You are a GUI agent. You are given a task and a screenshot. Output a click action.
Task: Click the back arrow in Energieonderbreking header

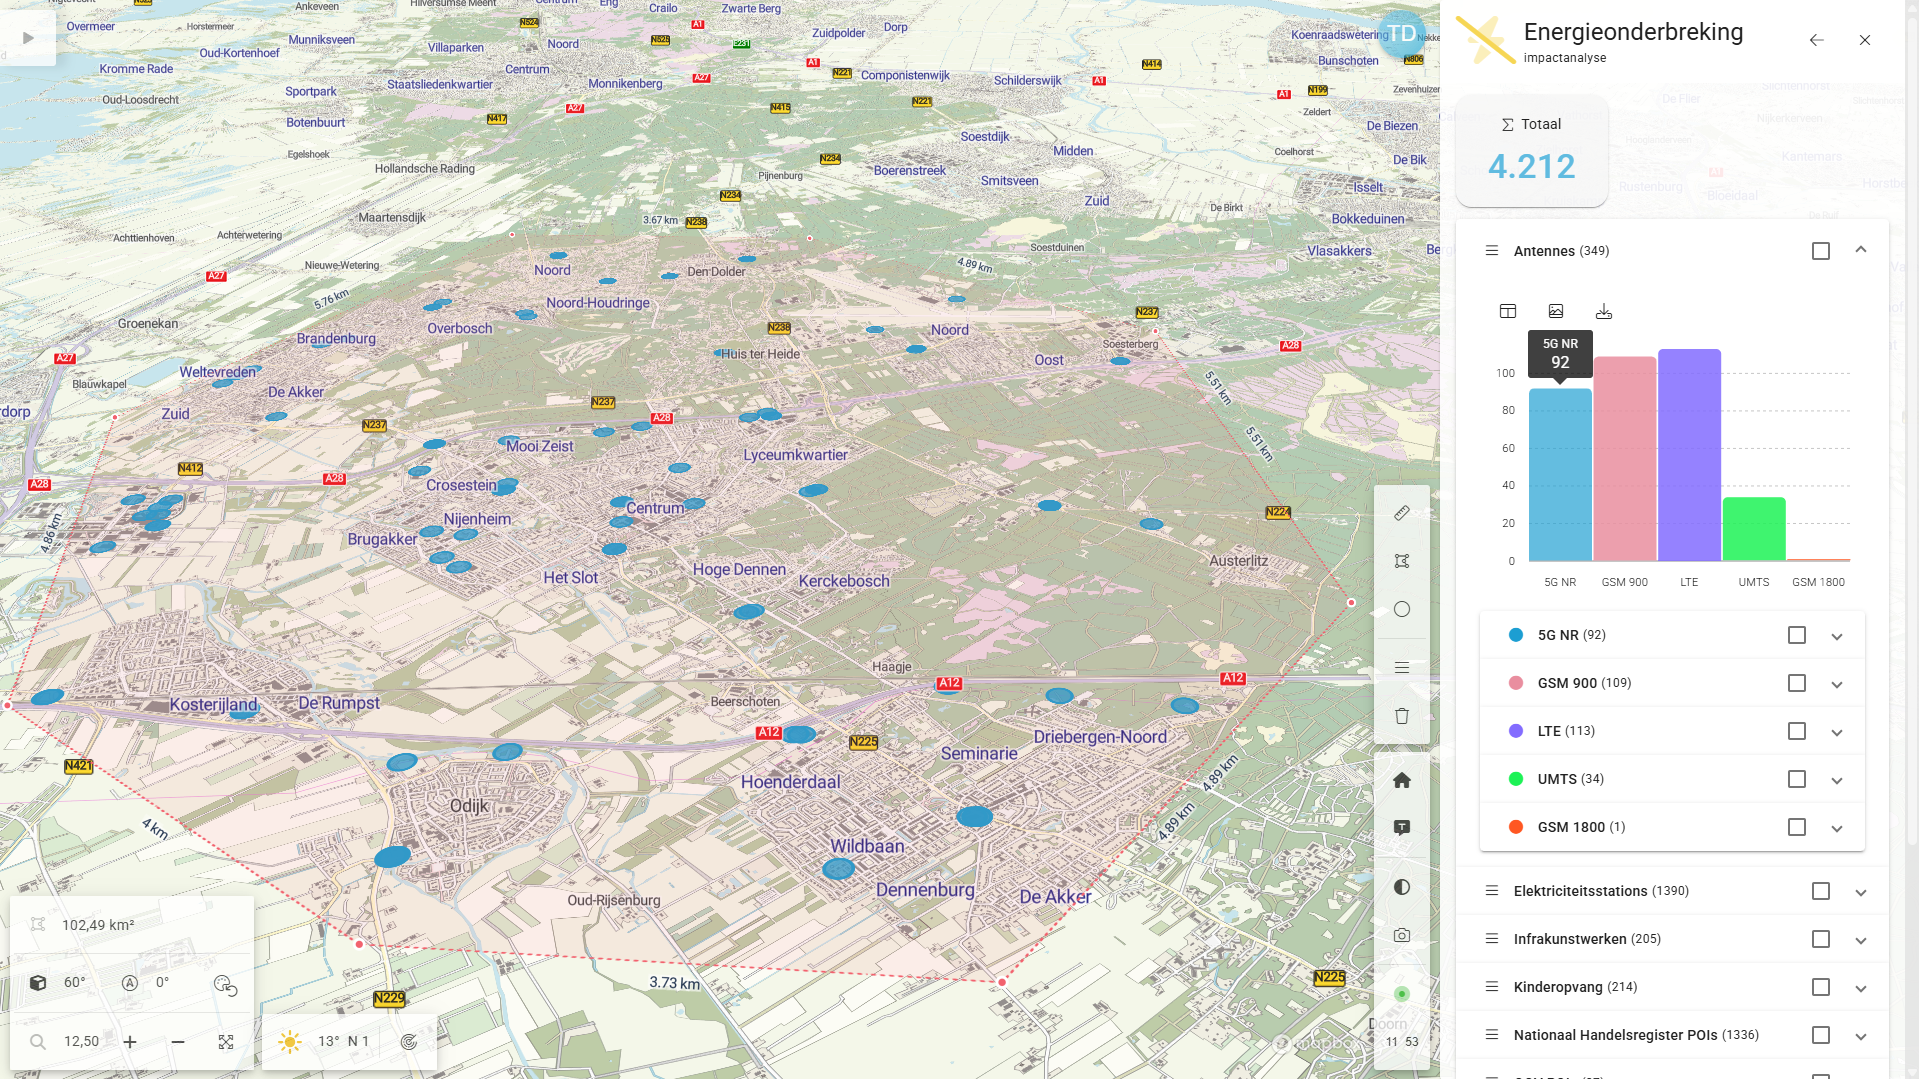point(1816,40)
